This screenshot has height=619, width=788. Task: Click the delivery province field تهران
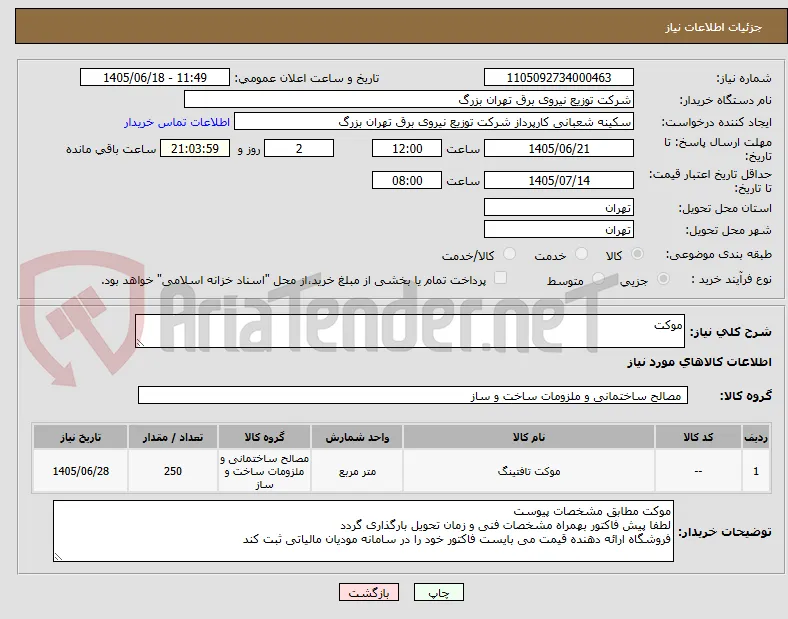pos(559,207)
